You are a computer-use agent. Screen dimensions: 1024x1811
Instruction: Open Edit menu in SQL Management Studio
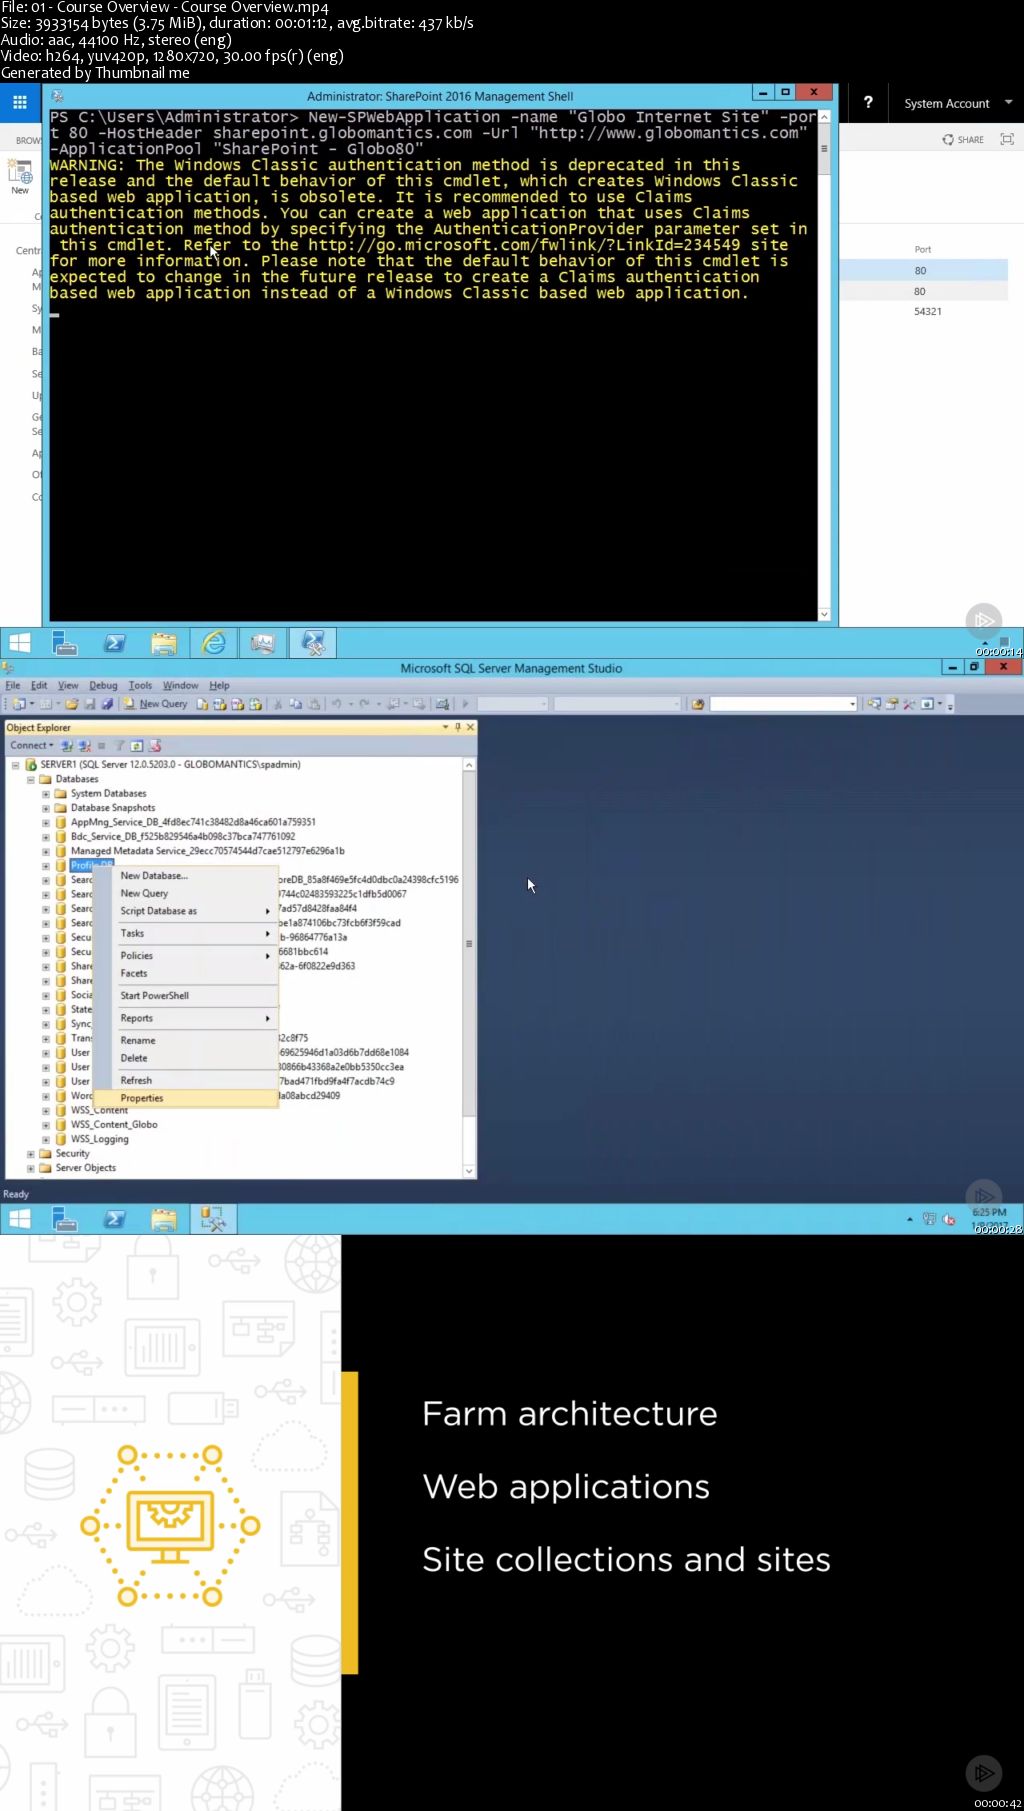[39, 686]
